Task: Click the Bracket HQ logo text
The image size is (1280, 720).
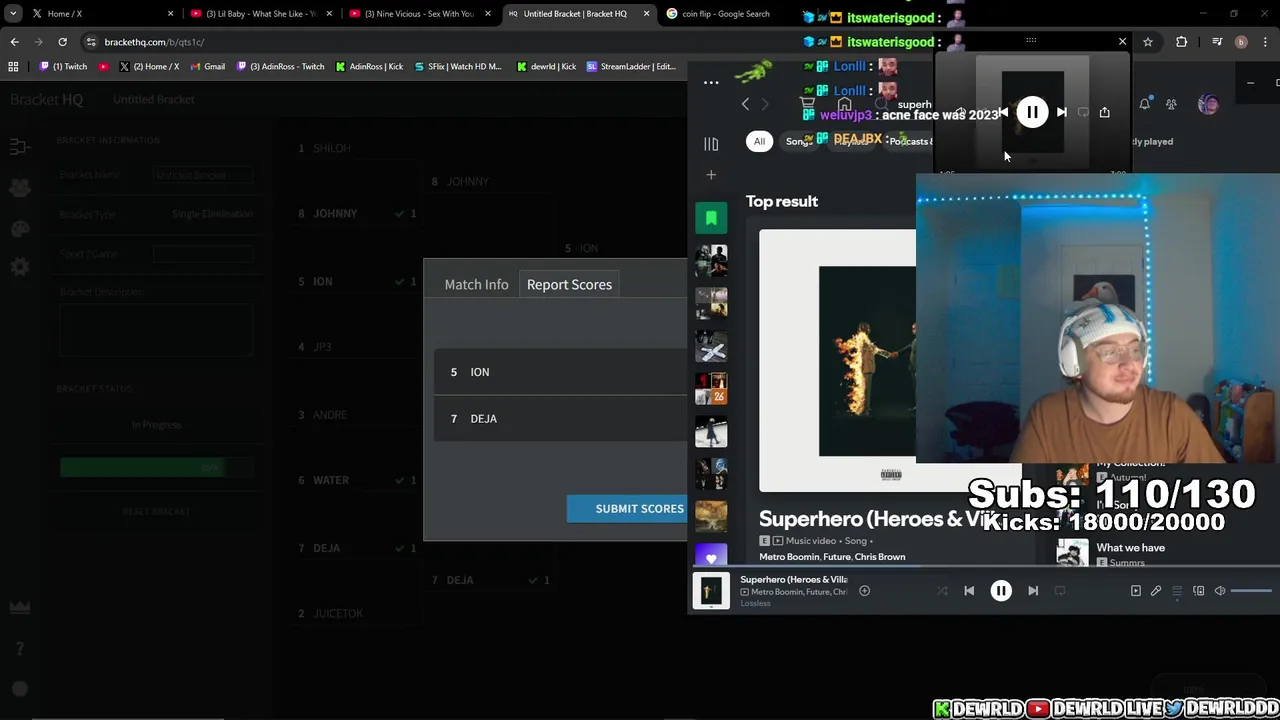Action: [46, 99]
